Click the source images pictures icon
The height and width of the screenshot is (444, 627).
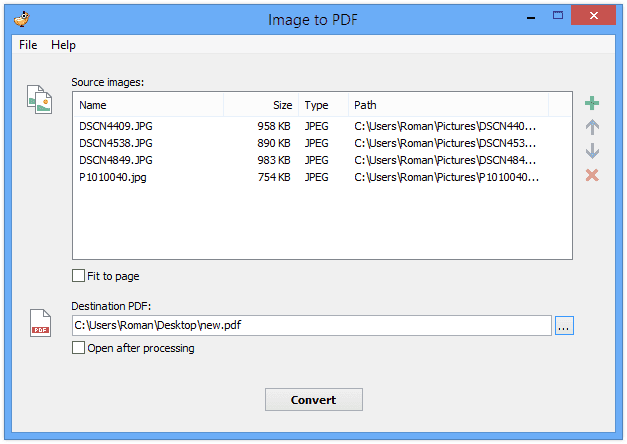tap(40, 99)
